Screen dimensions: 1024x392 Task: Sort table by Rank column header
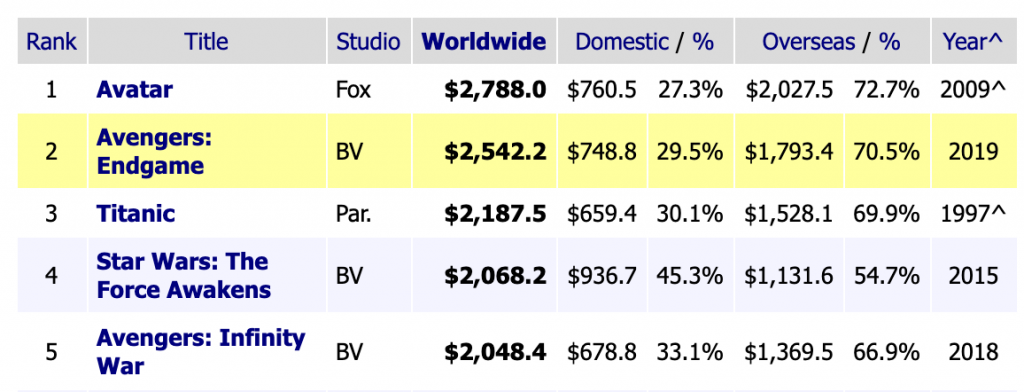pos(52,42)
